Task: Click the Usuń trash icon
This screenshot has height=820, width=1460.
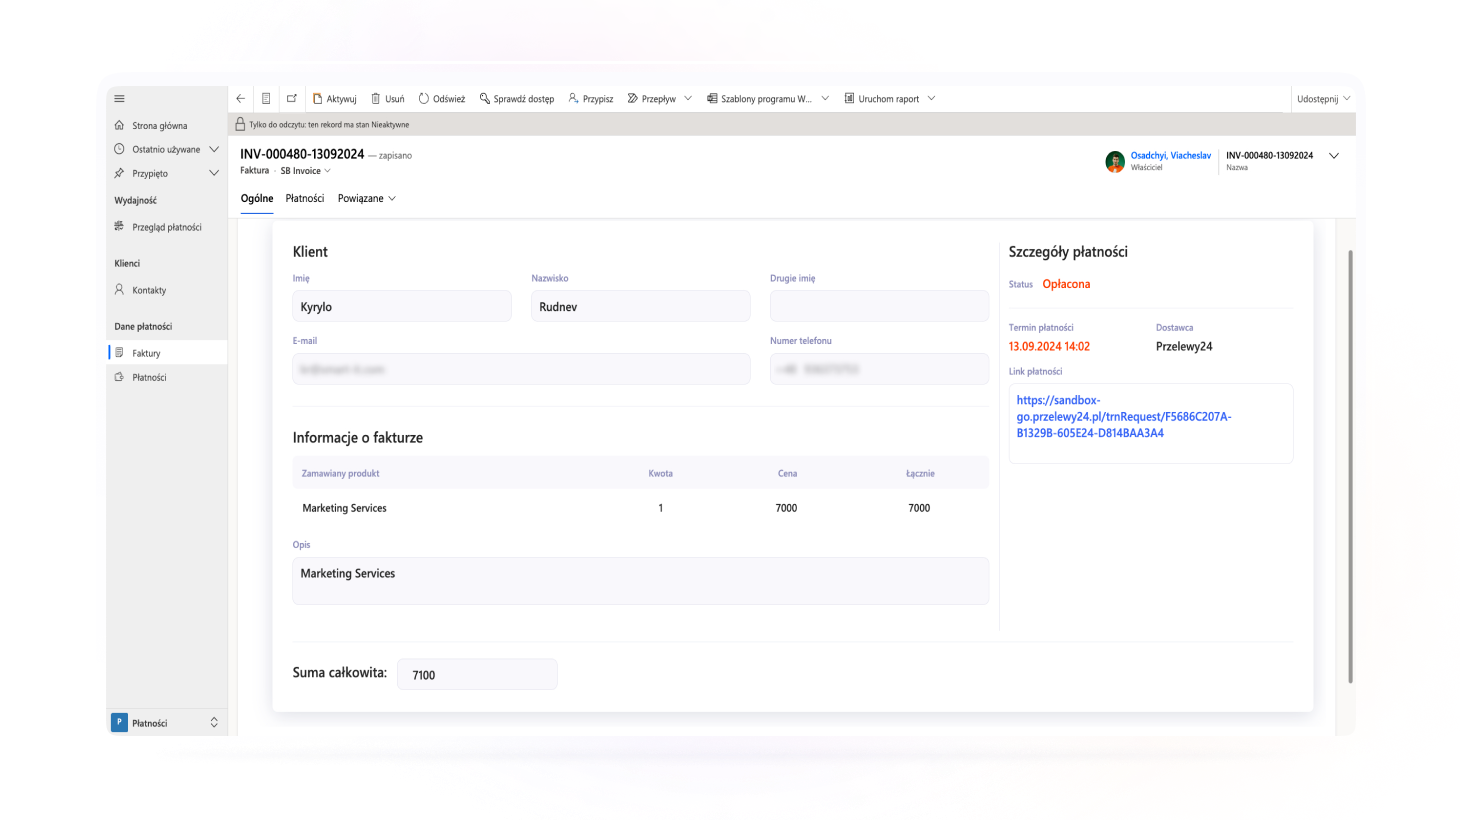Action: click(x=376, y=99)
